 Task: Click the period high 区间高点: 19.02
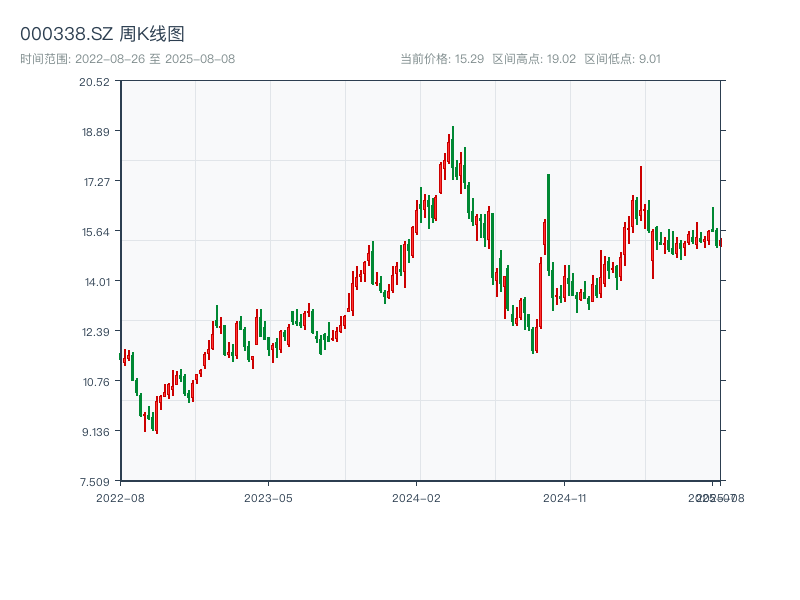click(x=534, y=59)
